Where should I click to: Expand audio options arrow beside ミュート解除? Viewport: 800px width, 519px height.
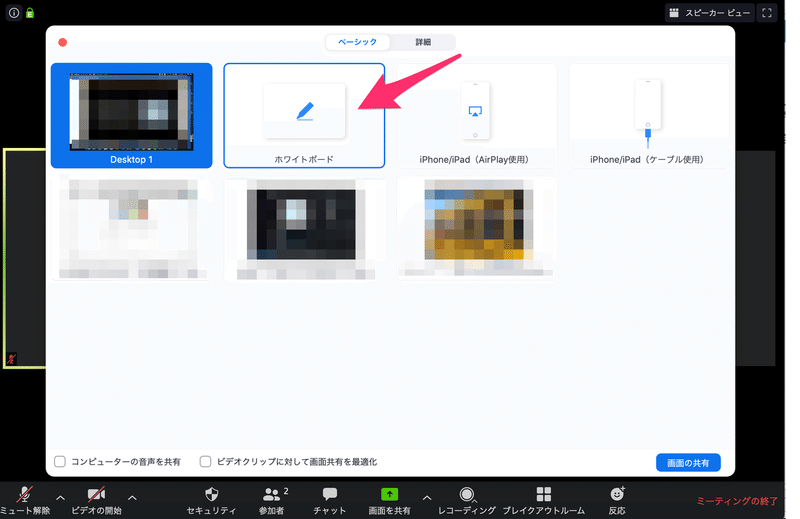(x=60, y=498)
